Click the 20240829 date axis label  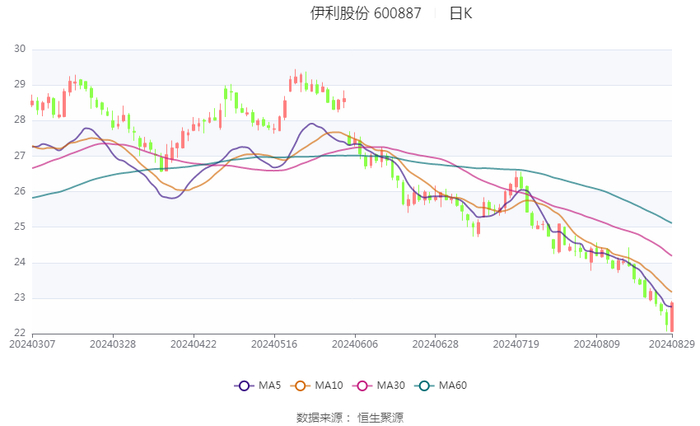click(x=670, y=345)
